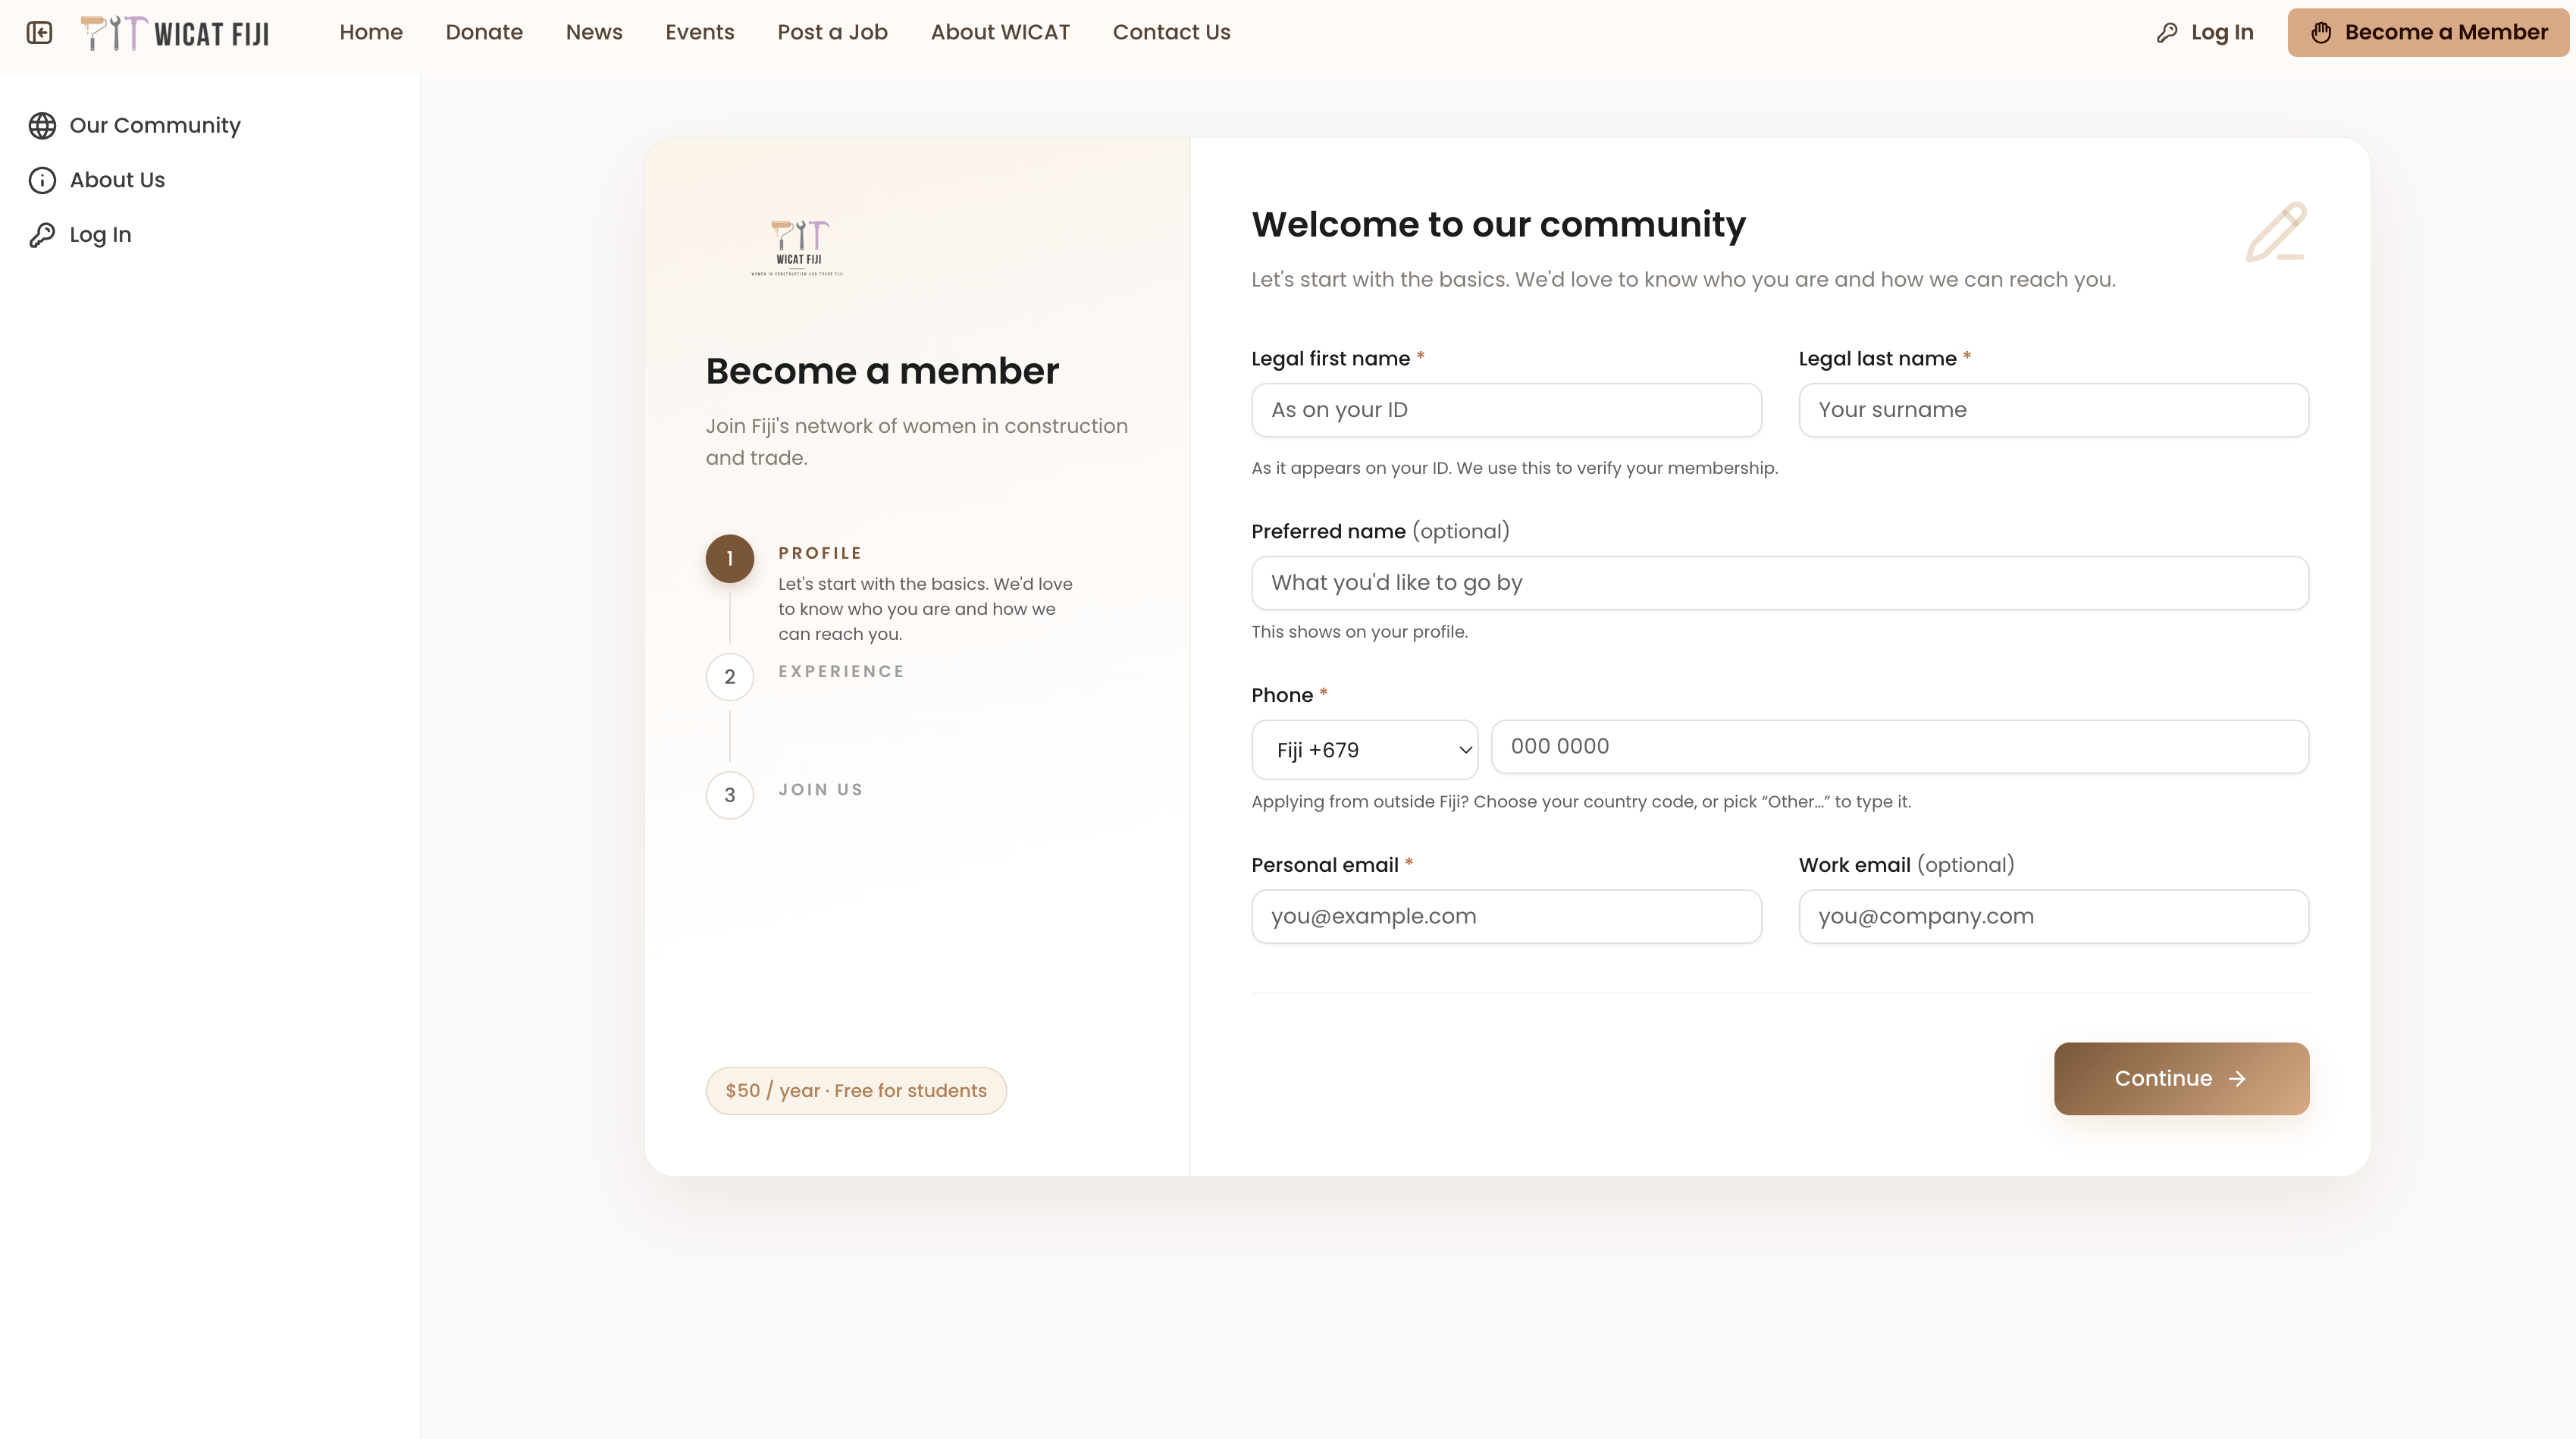The height and width of the screenshot is (1439, 2576).
Task: Go to the News page
Action: tap(594, 32)
